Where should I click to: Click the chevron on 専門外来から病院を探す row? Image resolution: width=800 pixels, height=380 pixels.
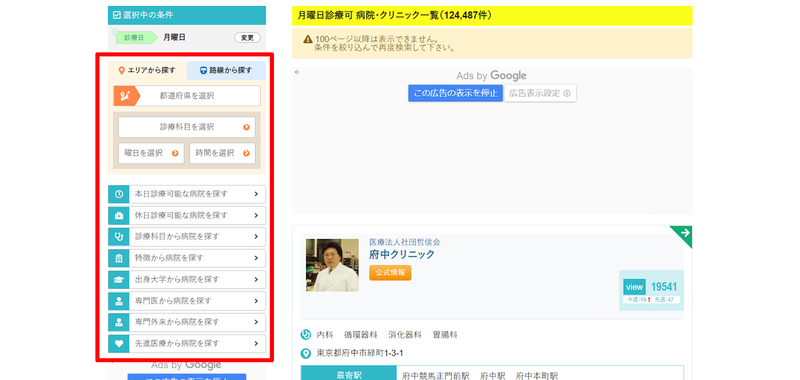point(256,322)
